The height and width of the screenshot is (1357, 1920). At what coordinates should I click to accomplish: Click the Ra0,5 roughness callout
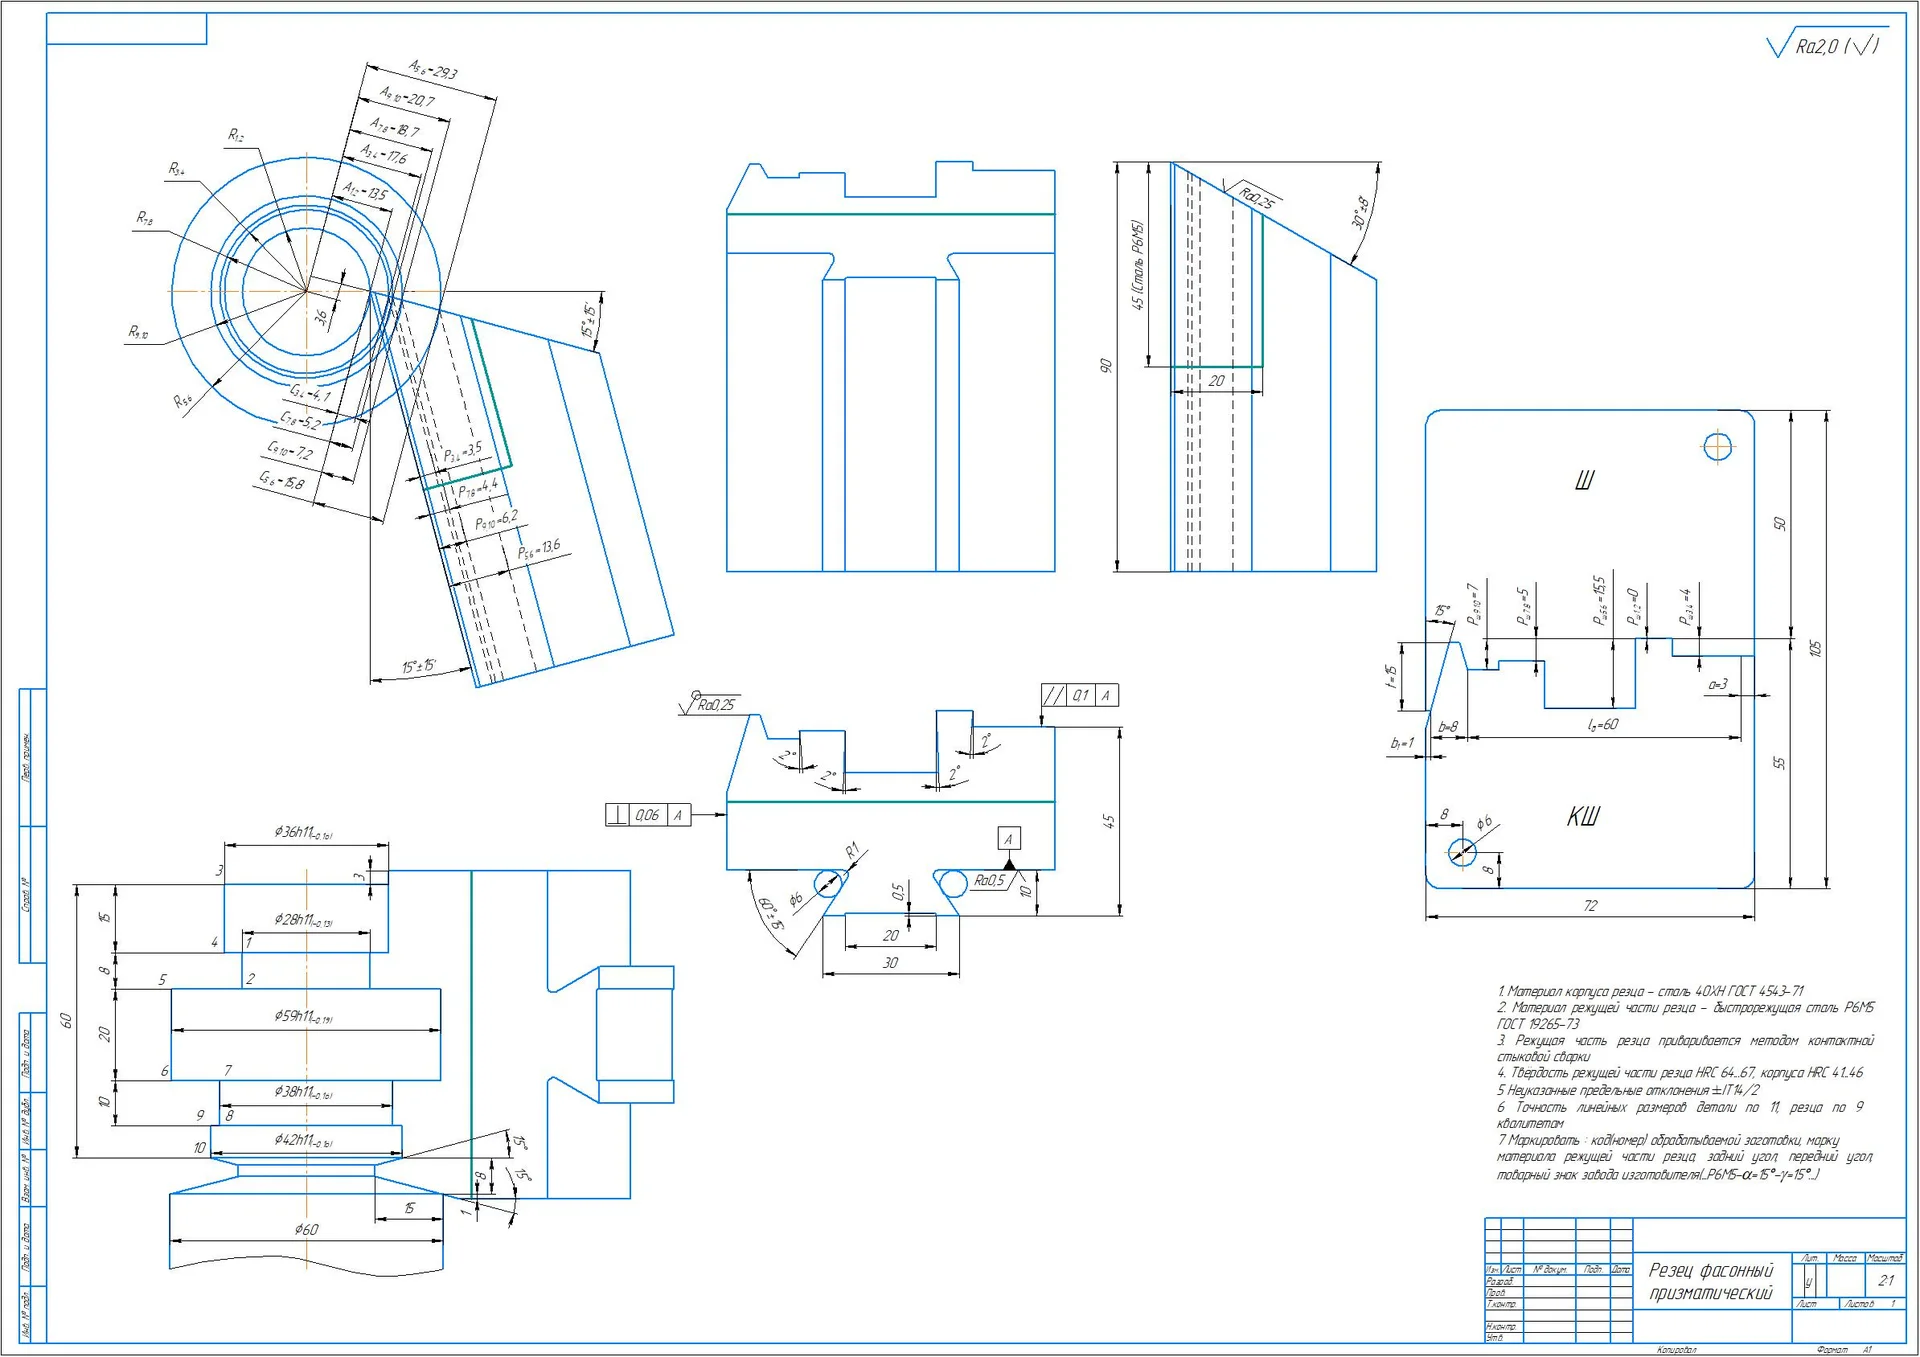coord(990,880)
